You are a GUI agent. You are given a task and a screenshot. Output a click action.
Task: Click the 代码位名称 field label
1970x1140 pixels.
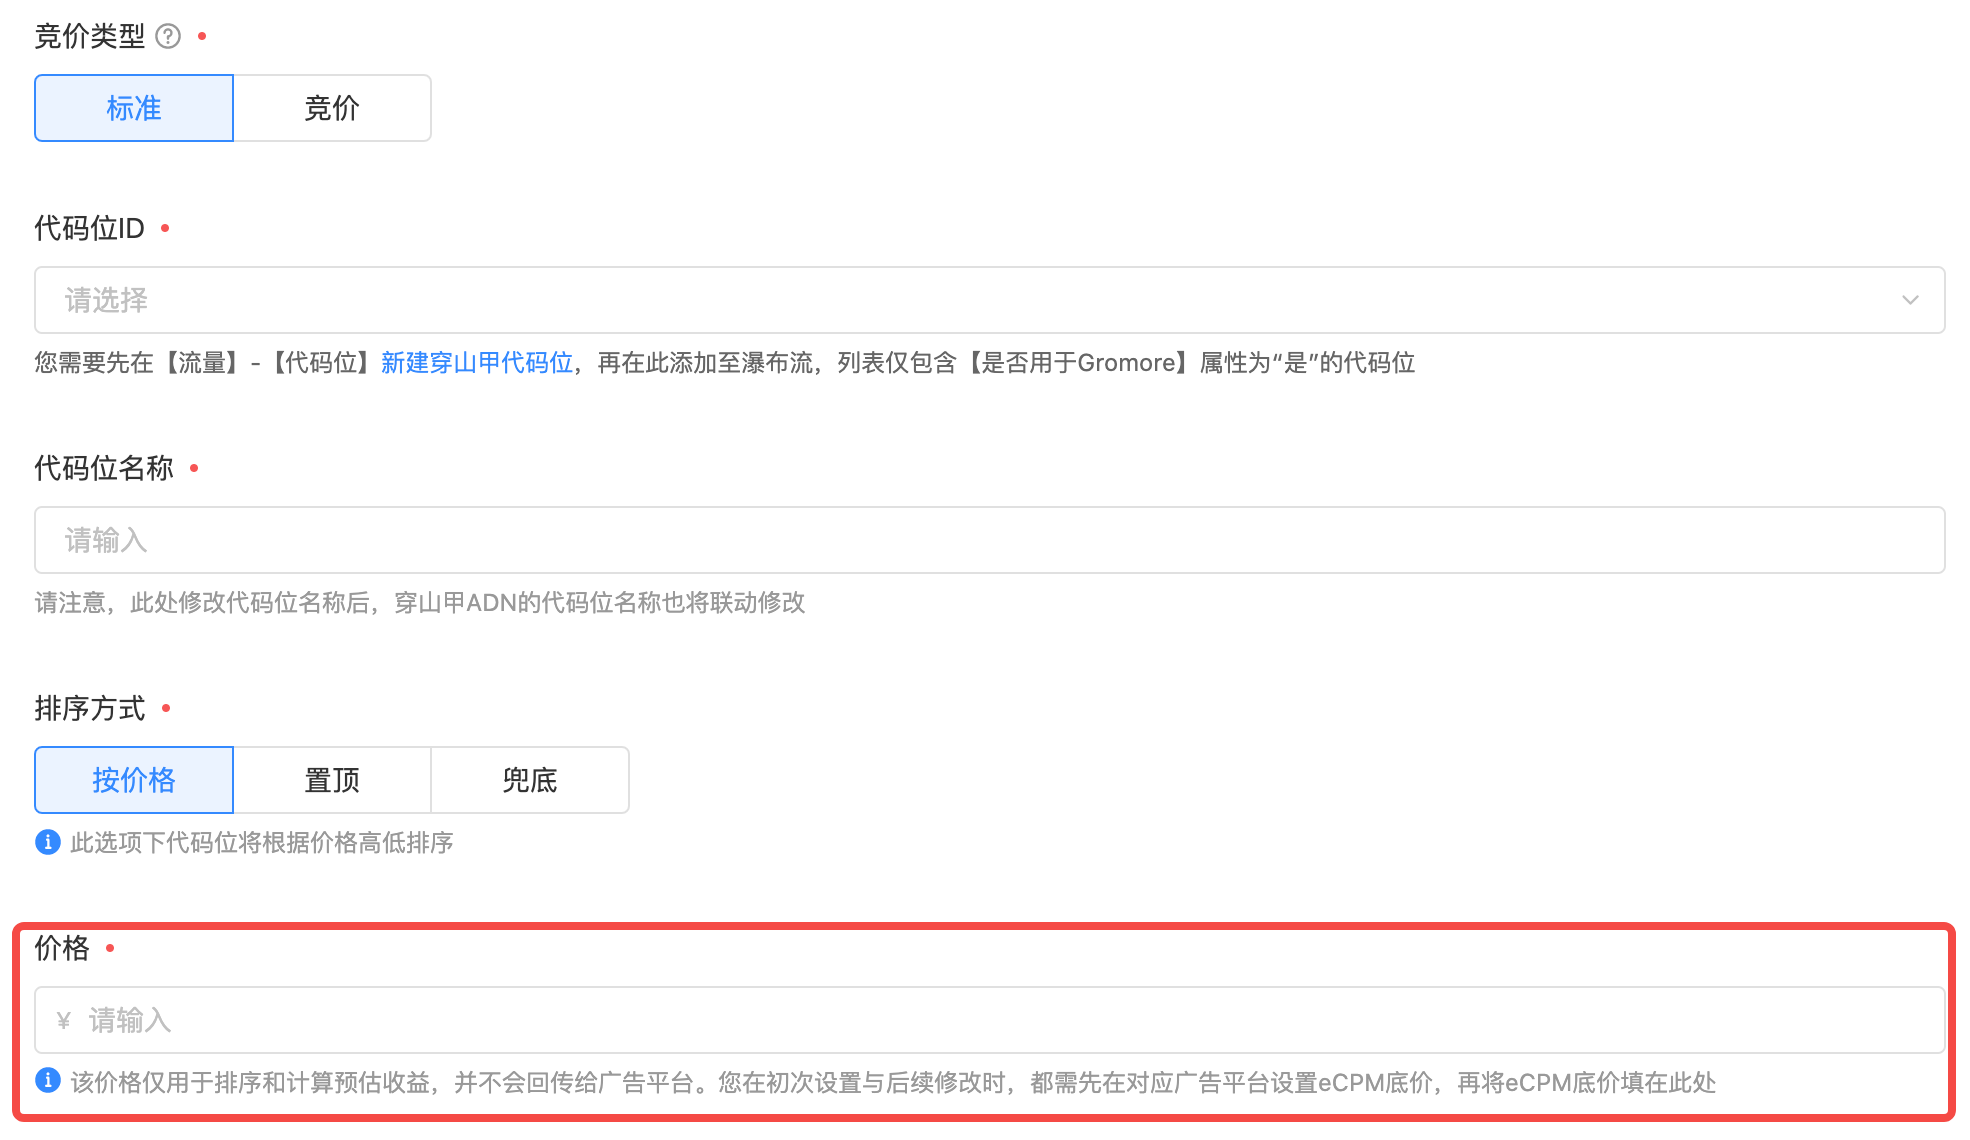[x=104, y=468]
